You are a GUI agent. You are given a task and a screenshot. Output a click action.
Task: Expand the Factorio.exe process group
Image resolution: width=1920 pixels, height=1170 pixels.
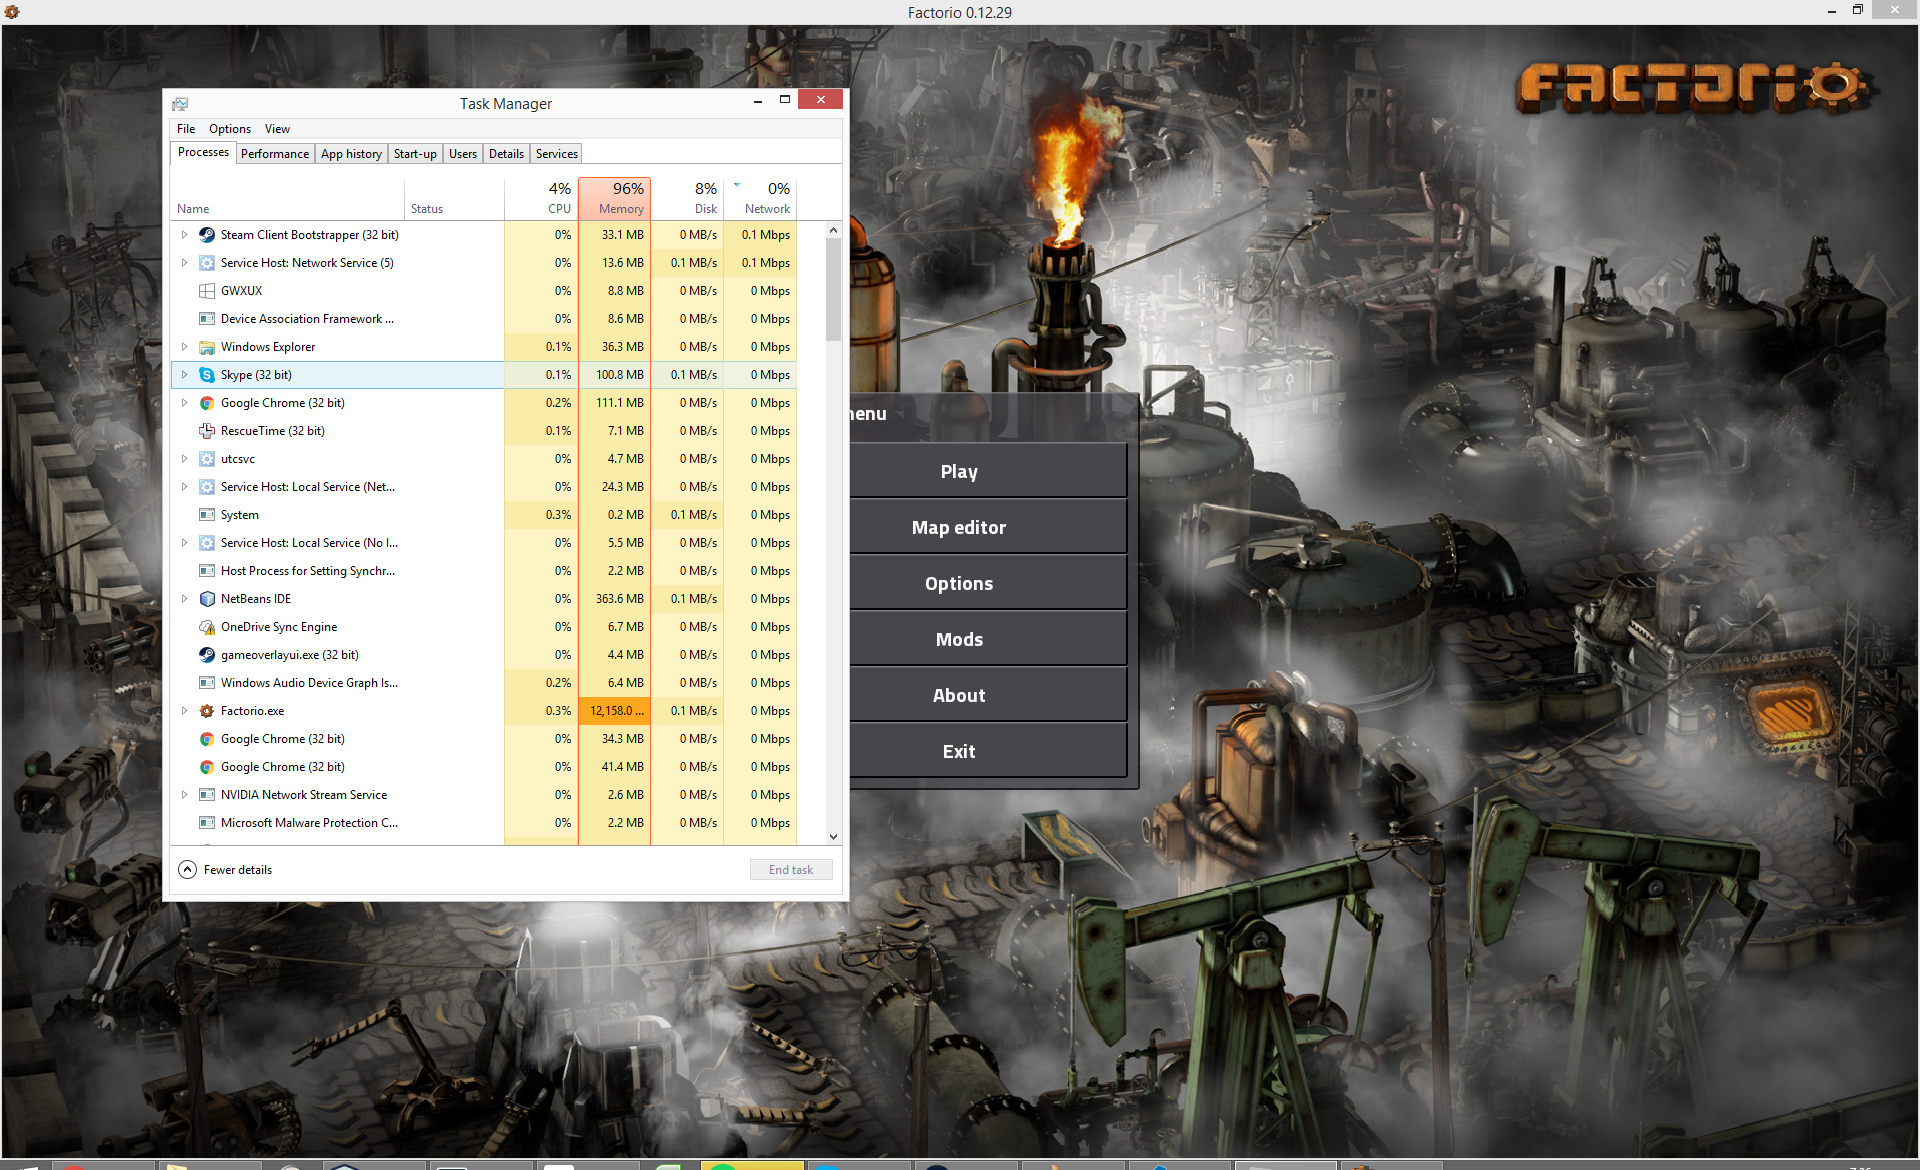[184, 711]
